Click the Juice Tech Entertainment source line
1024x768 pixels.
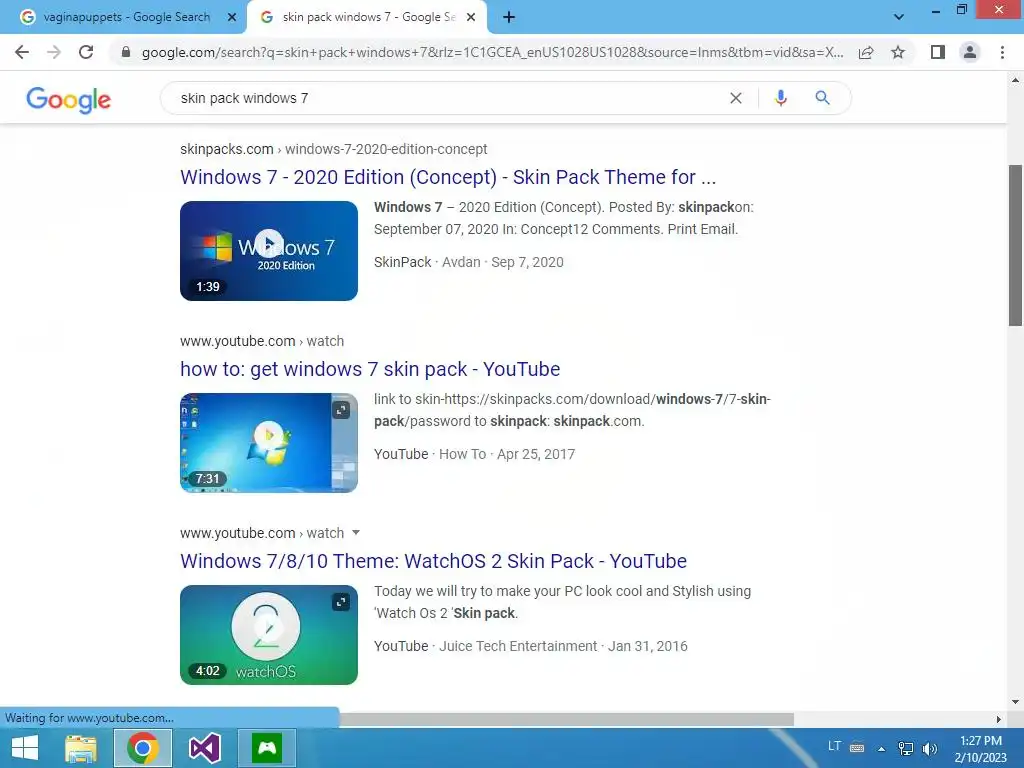530,646
